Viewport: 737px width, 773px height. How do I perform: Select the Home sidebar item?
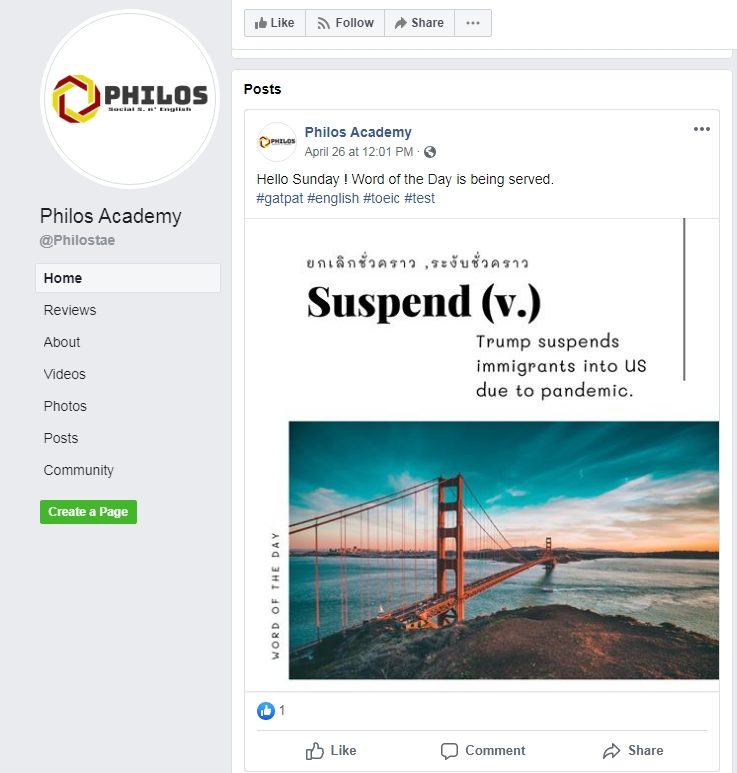(128, 278)
